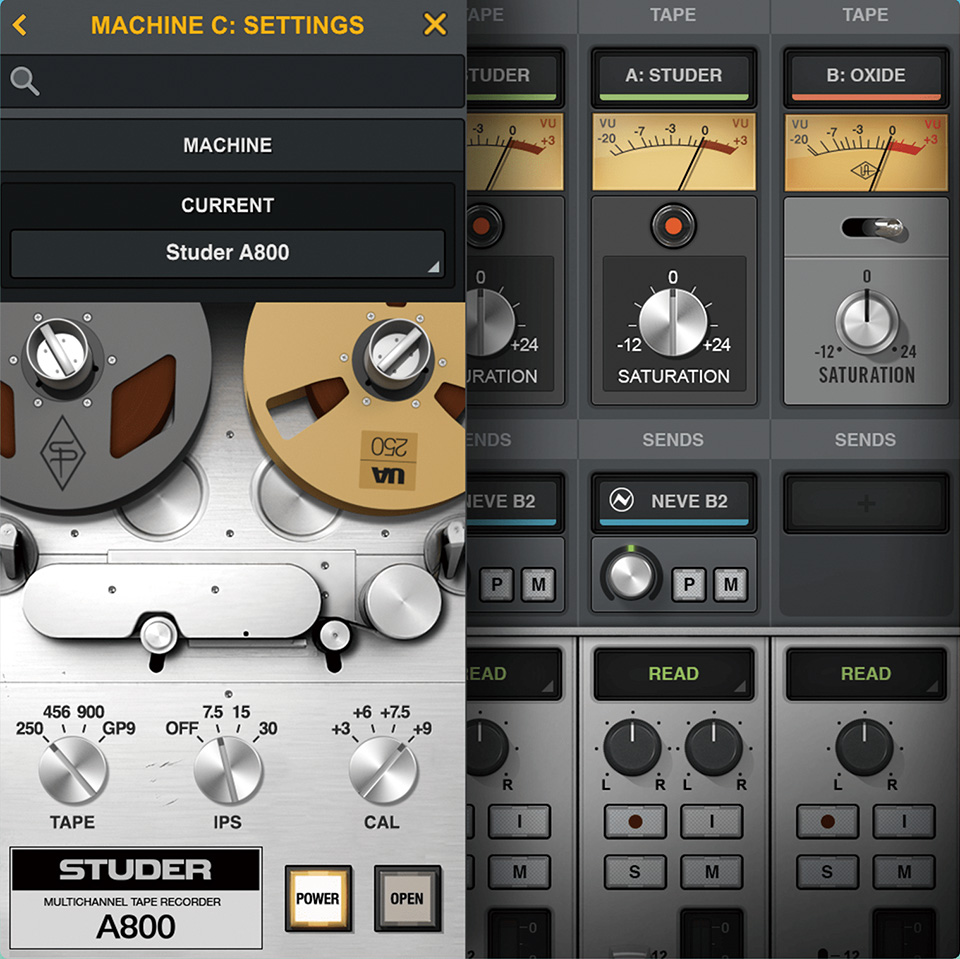The image size is (960, 959).
Task: Open the partially hidden leftmost READ dropdown
Action: 514,674
